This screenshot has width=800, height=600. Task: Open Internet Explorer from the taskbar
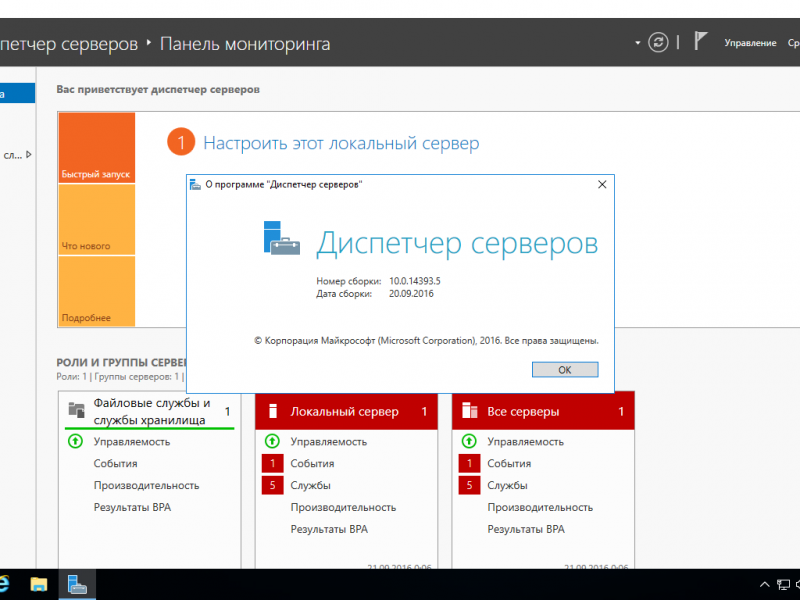point(4,584)
